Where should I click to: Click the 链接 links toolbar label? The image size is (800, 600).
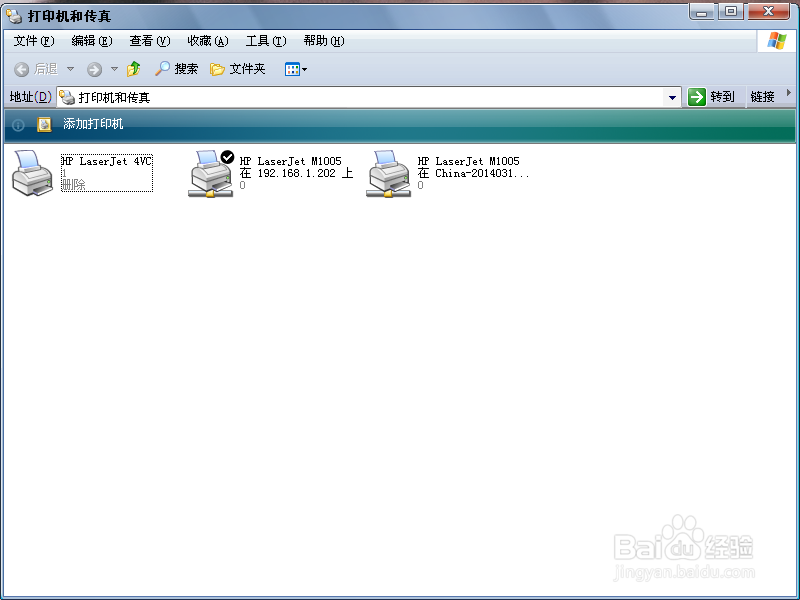762,97
